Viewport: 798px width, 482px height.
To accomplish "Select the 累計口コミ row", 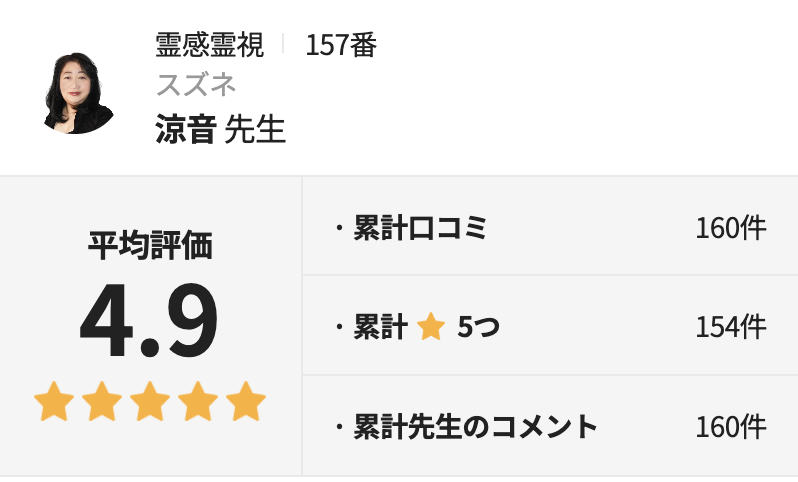I will point(420,228).
